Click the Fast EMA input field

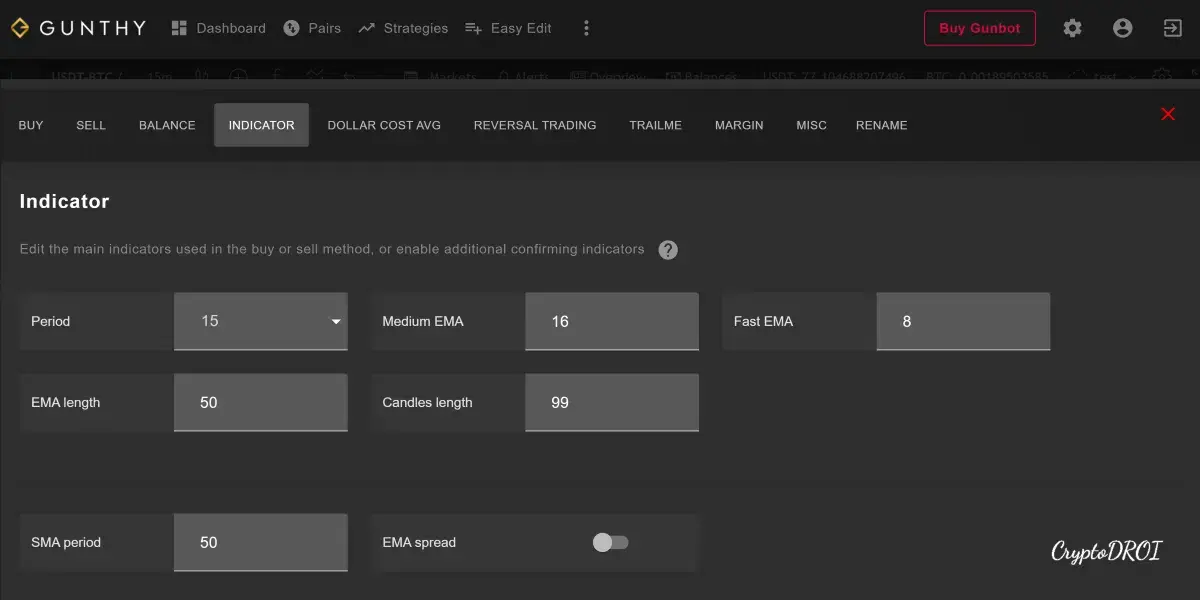tap(963, 321)
